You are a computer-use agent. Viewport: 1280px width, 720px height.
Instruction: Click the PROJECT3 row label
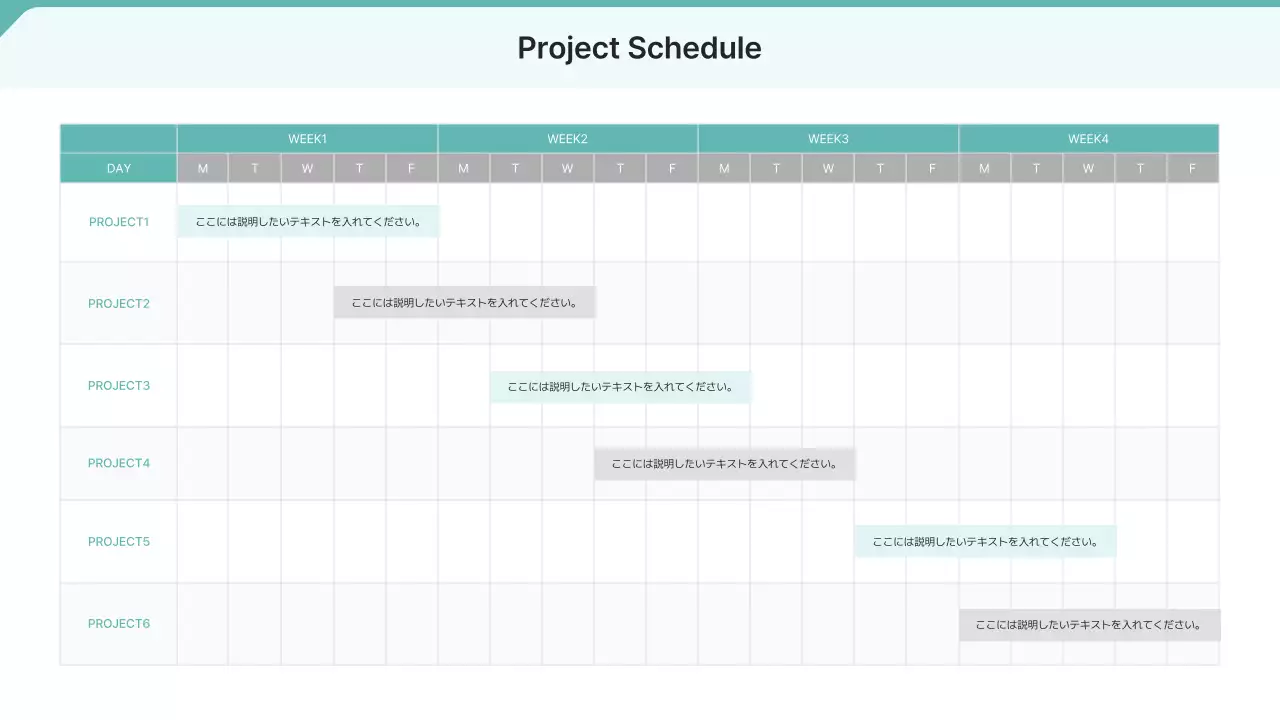pyautogui.click(x=119, y=385)
